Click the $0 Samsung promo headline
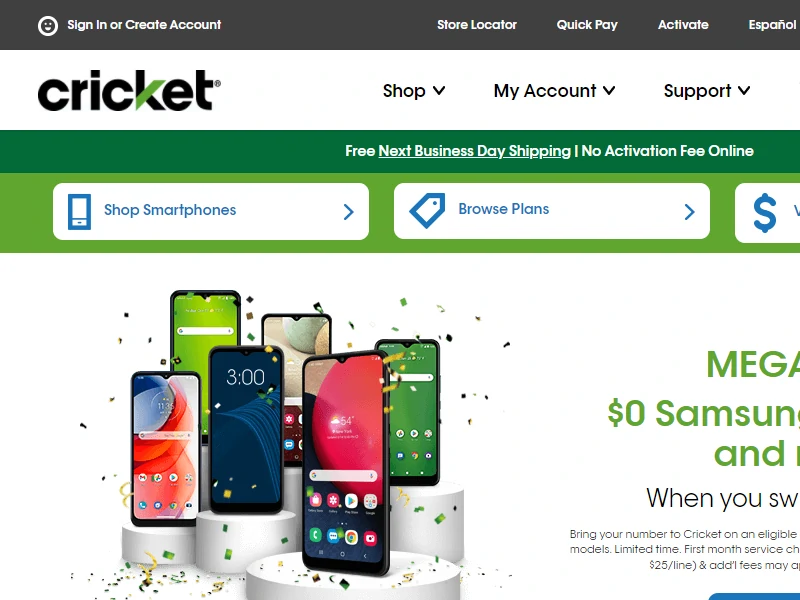The width and height of the screenshot is (800, 600). (x=704, y=413)
